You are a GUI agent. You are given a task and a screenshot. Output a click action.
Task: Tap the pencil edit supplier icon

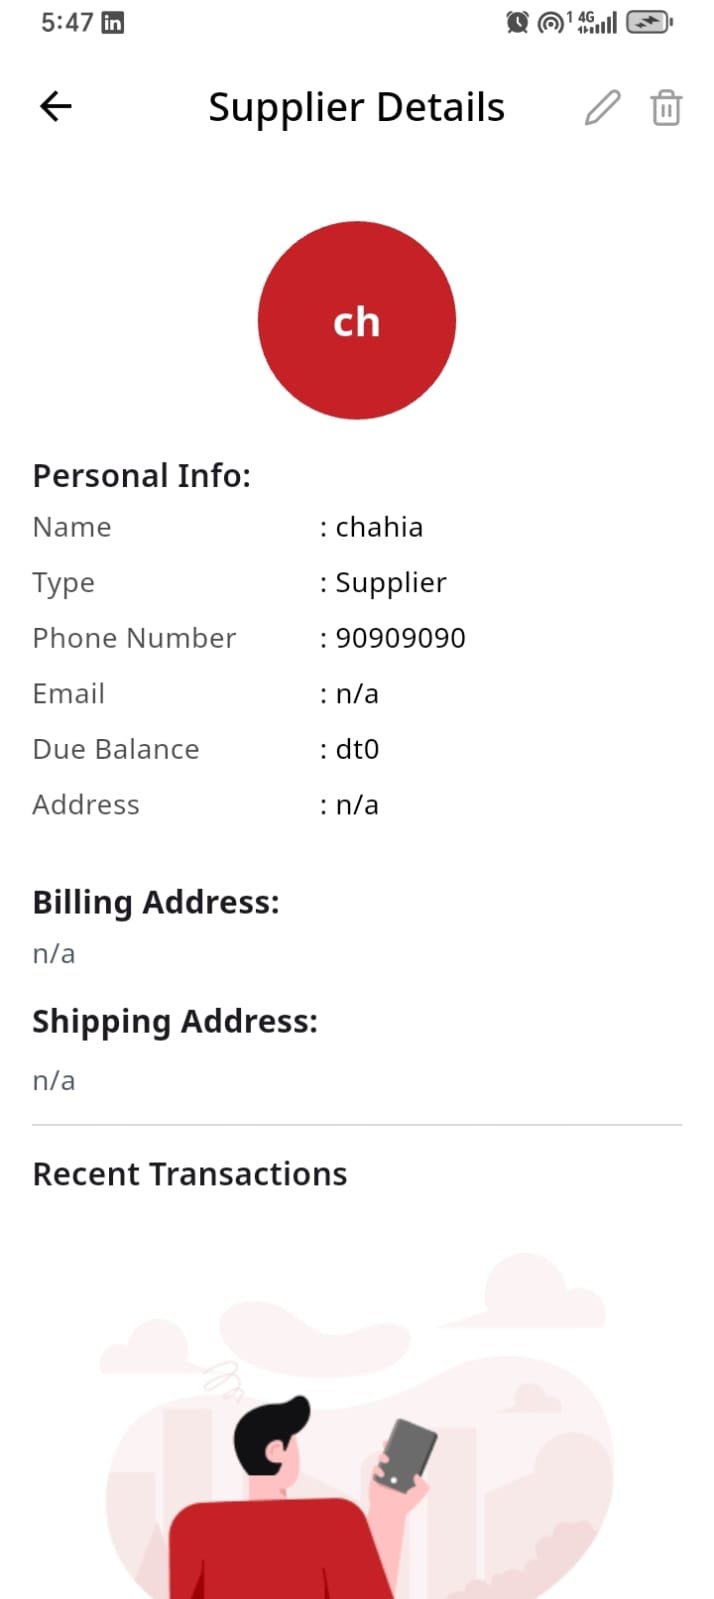[x=602, y=107]
